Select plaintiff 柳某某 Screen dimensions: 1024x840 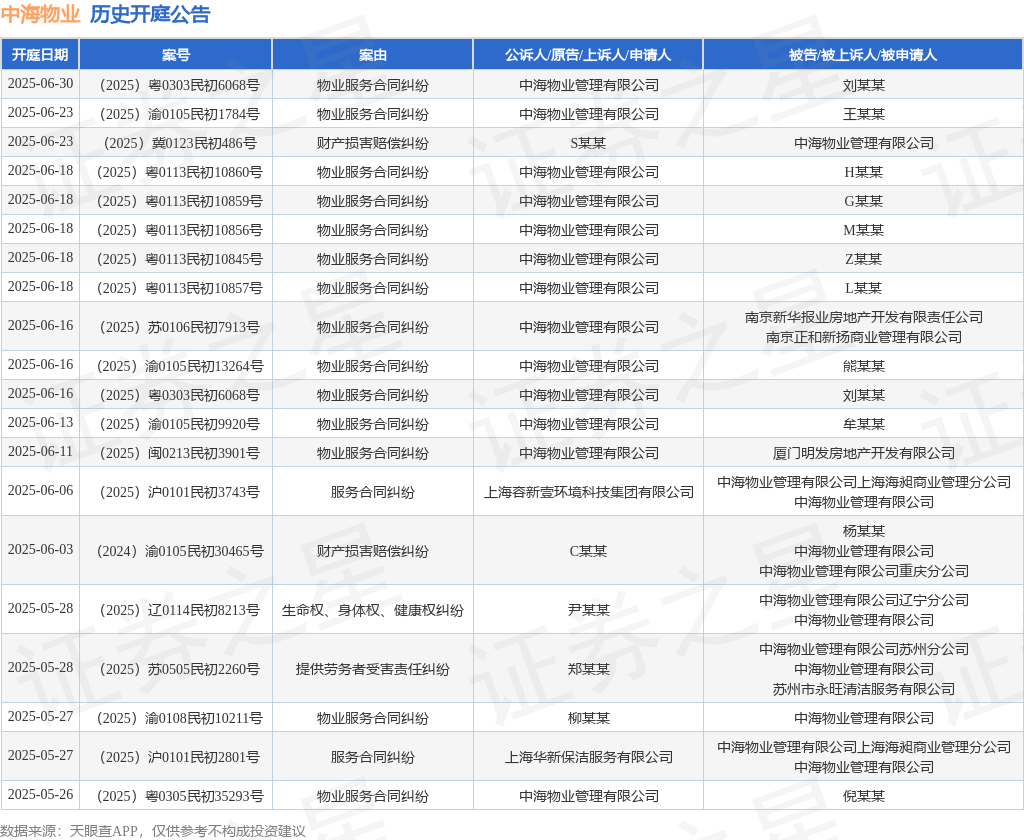(x=588, y=719)
